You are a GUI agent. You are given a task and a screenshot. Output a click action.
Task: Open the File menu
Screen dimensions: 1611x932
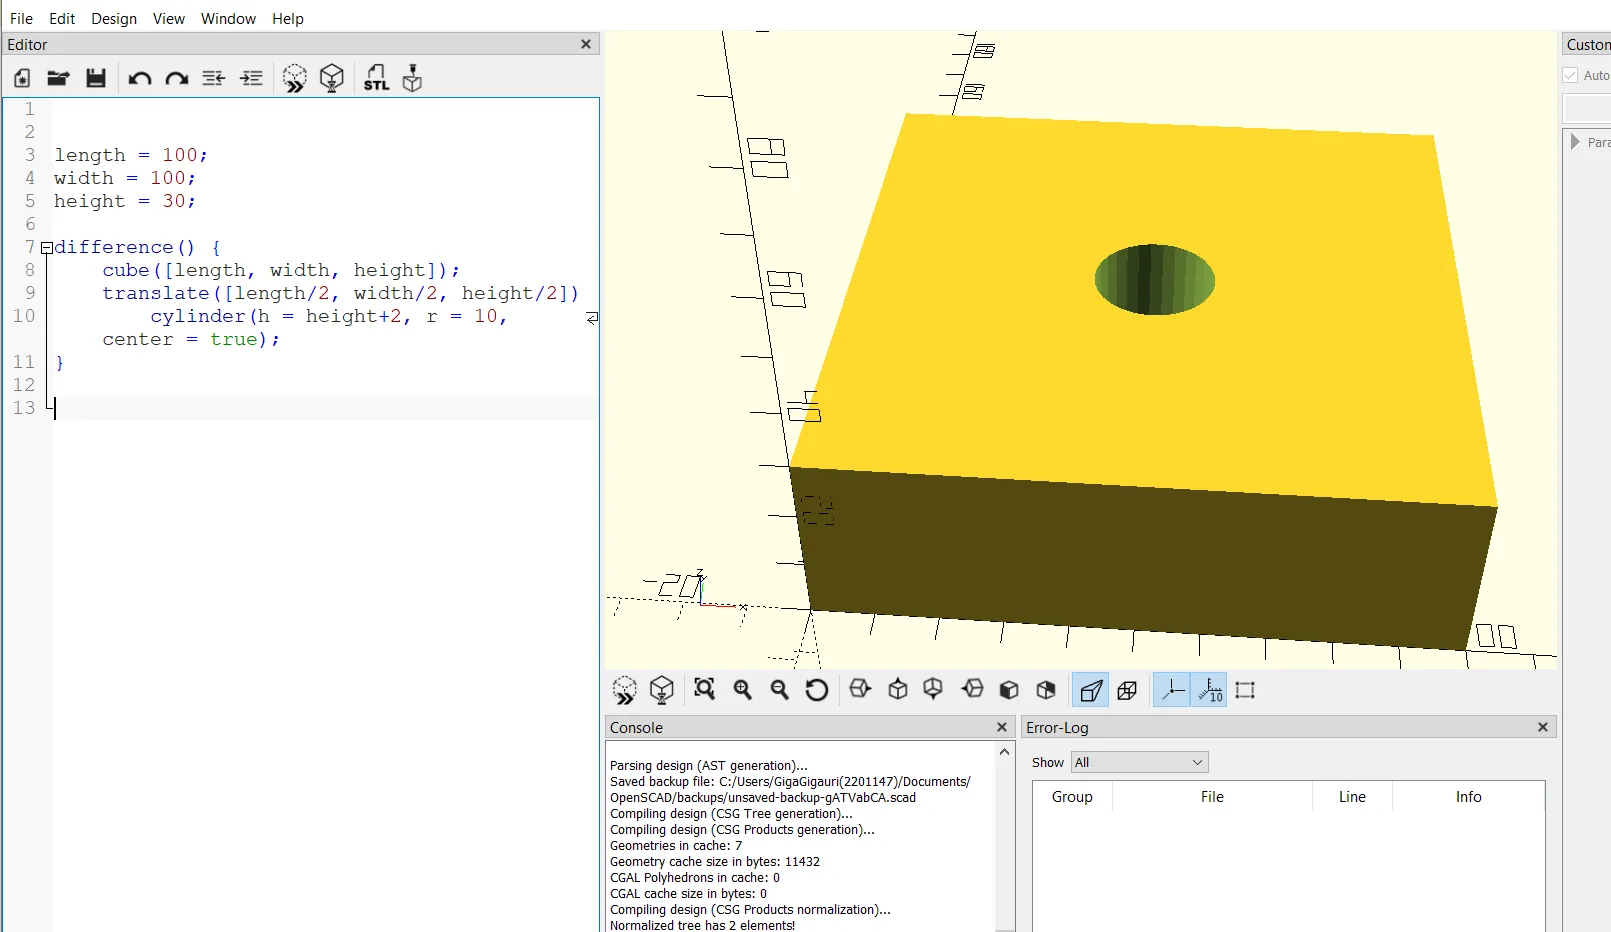[x=21, y=18]
